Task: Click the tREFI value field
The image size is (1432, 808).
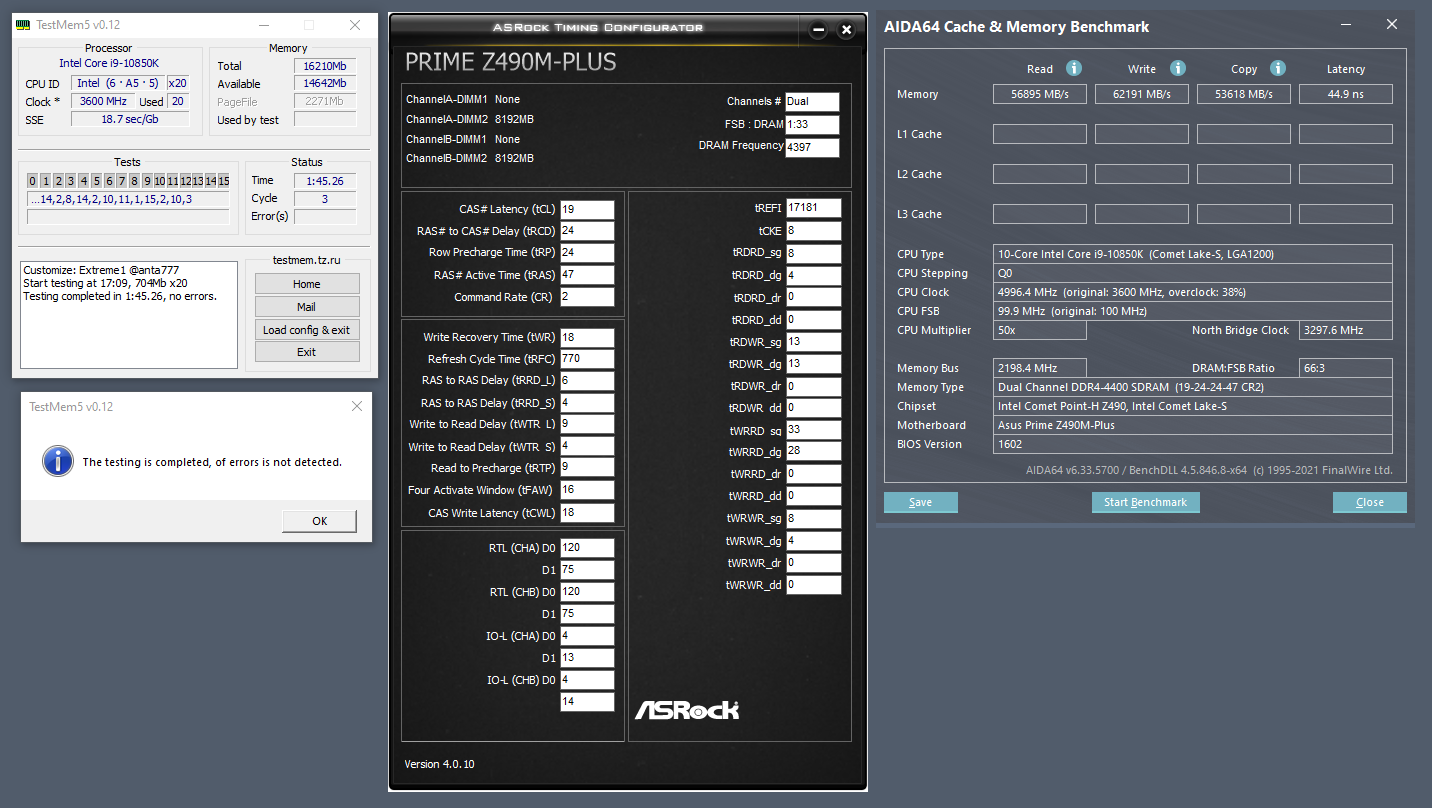Action: [814, 208]
